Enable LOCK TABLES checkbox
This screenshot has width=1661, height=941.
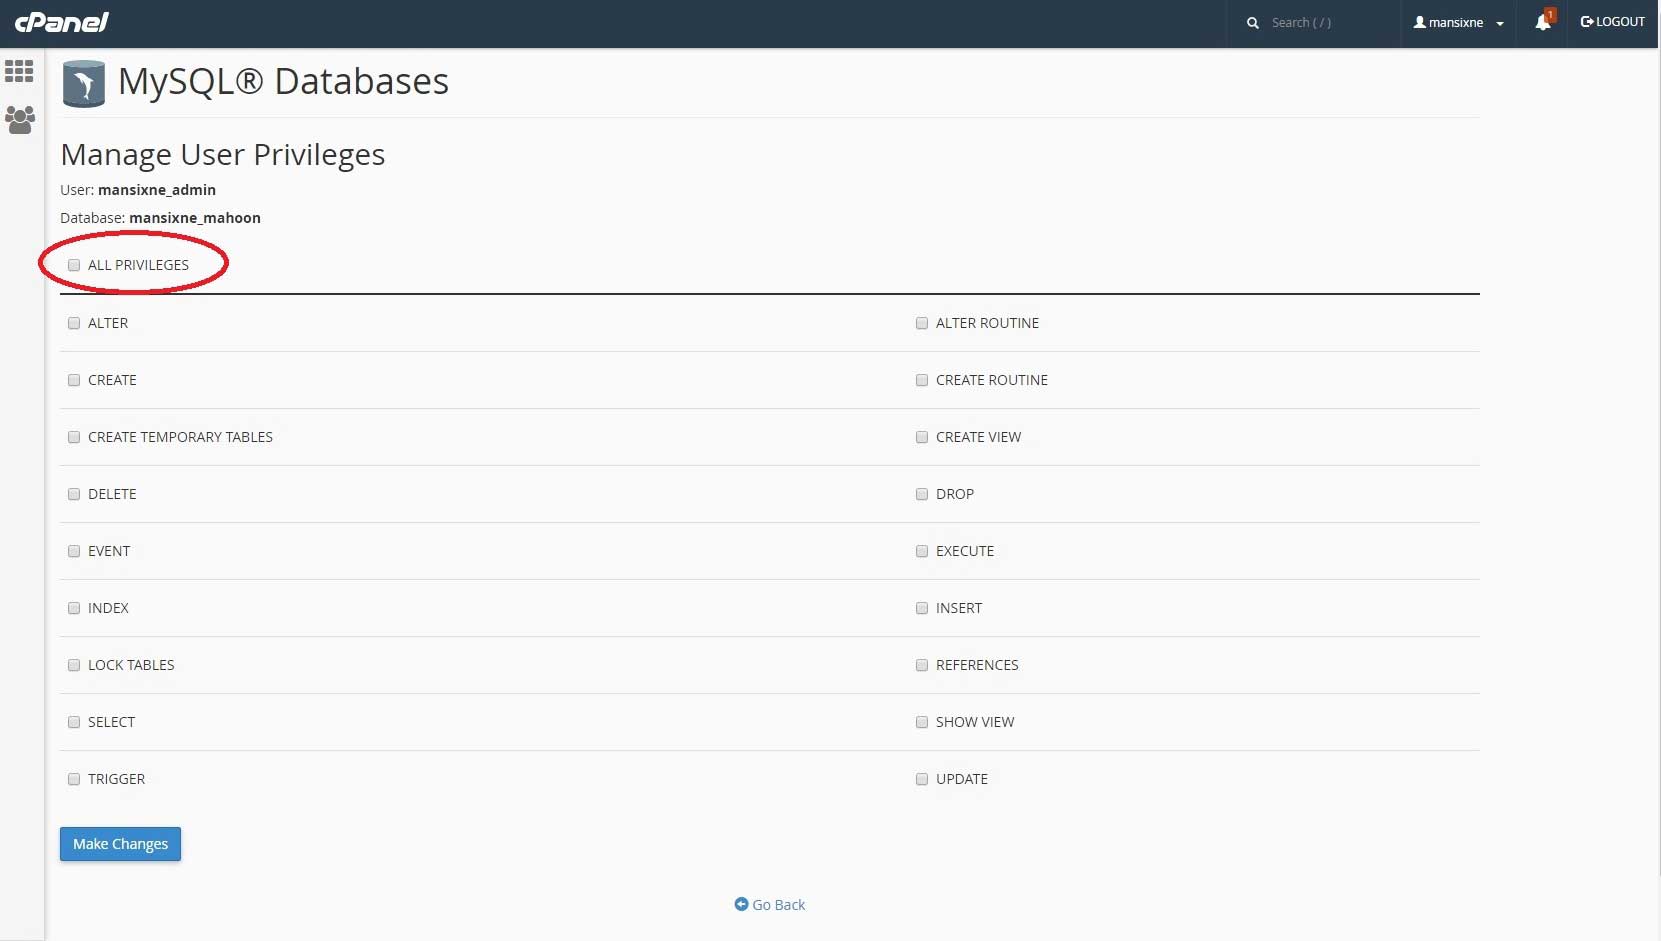[x=74, y=665]
